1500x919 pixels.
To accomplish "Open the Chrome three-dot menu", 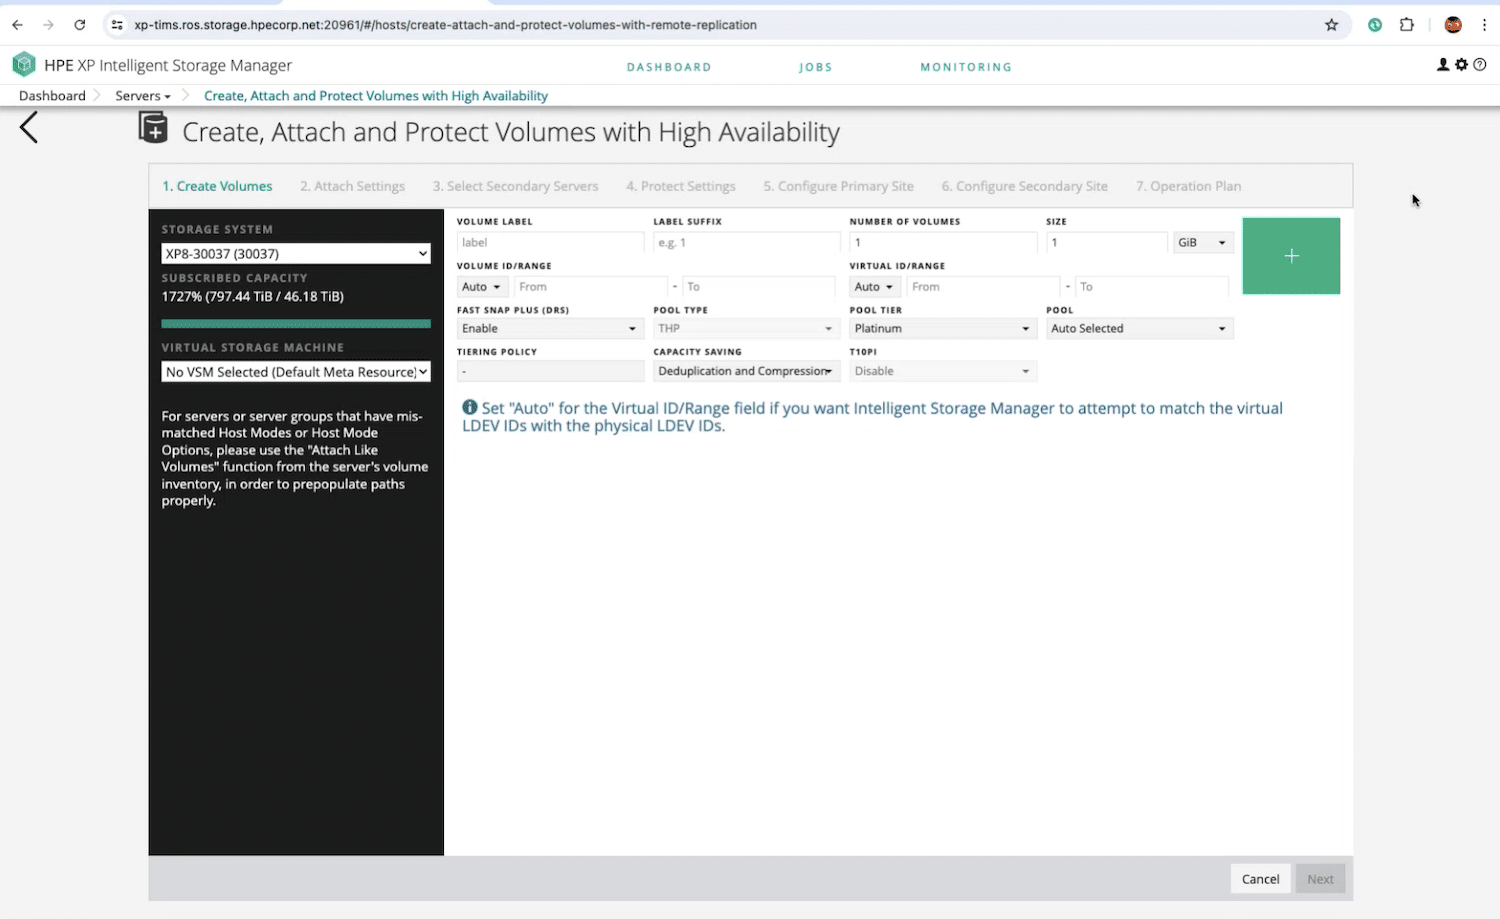I will tap(1485, 25).
